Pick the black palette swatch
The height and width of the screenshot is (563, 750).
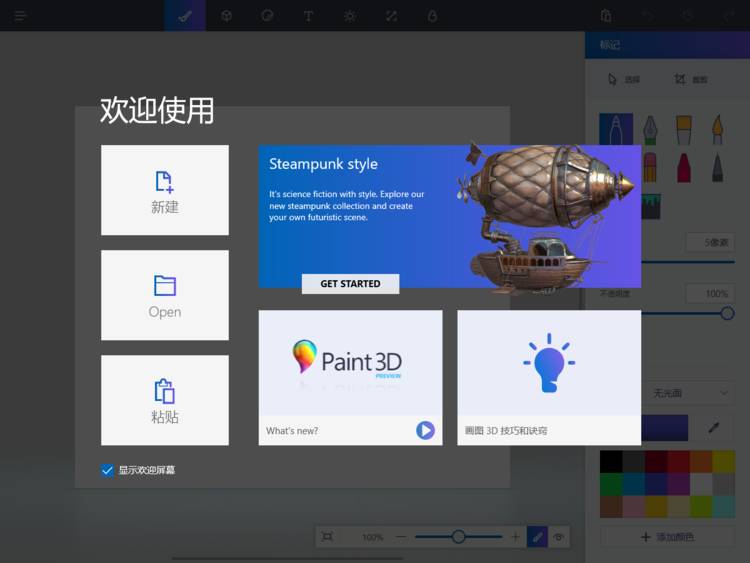[x=611, y=462]
